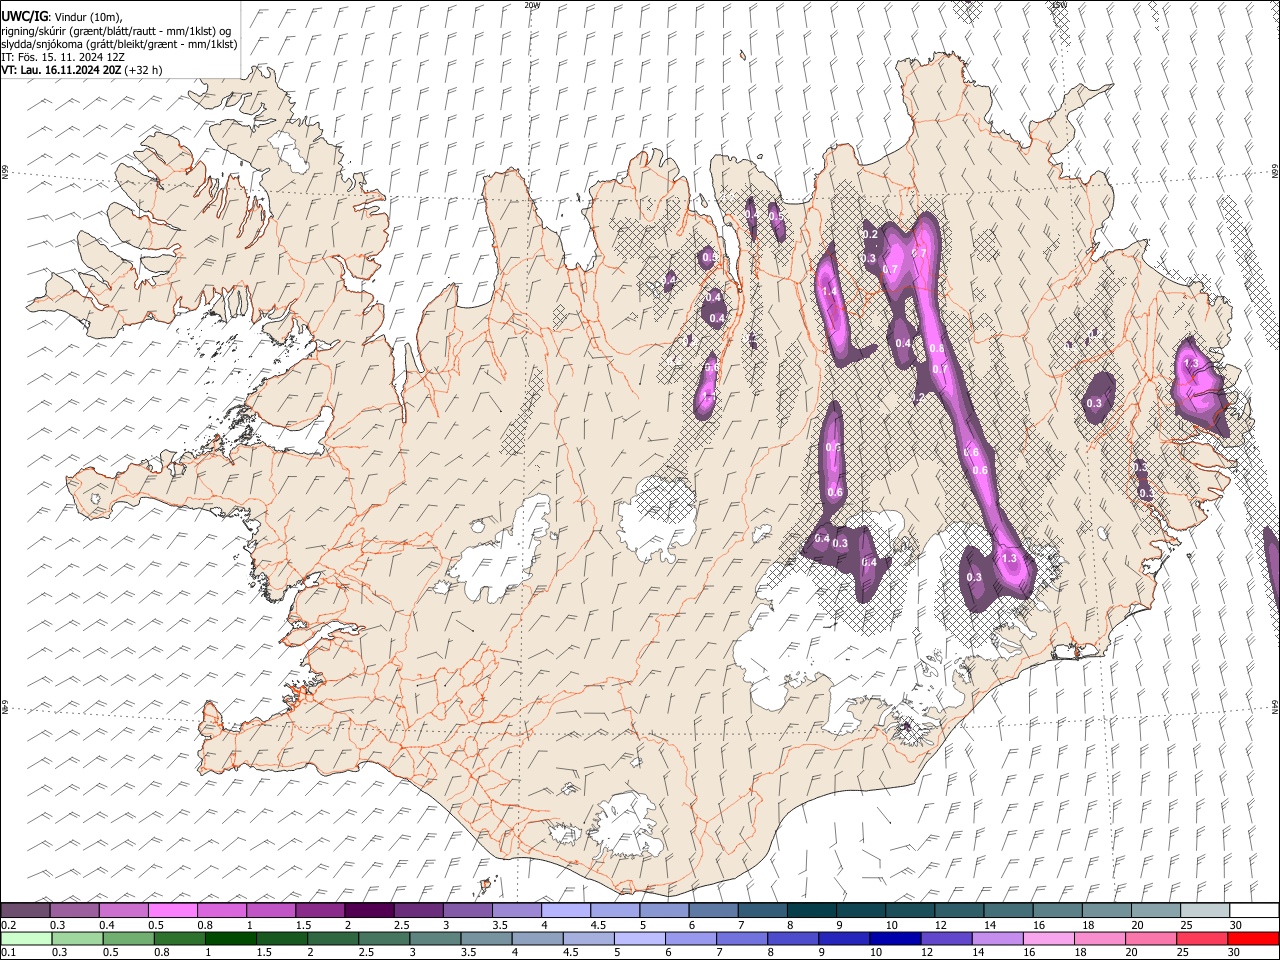Click the teal-gray swatch between 12 and 14

click(x=958, y=910)
